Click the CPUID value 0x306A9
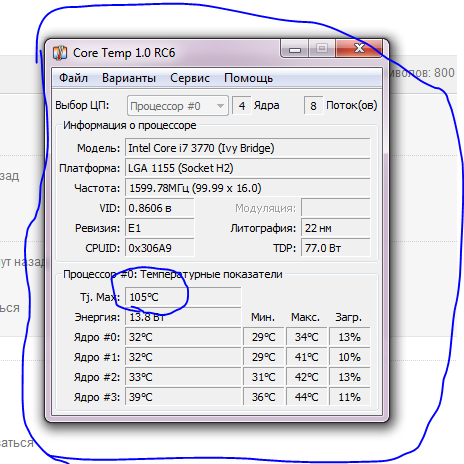Screen dimensions: 464x464 coord(160,248)
